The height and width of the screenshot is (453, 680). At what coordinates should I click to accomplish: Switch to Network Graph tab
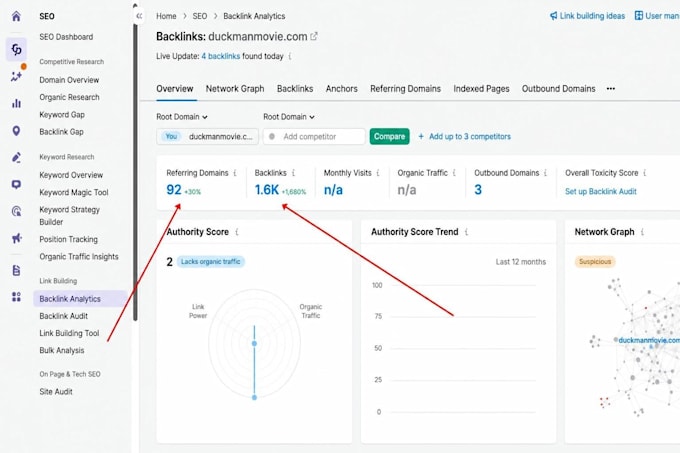coord(235,88)
